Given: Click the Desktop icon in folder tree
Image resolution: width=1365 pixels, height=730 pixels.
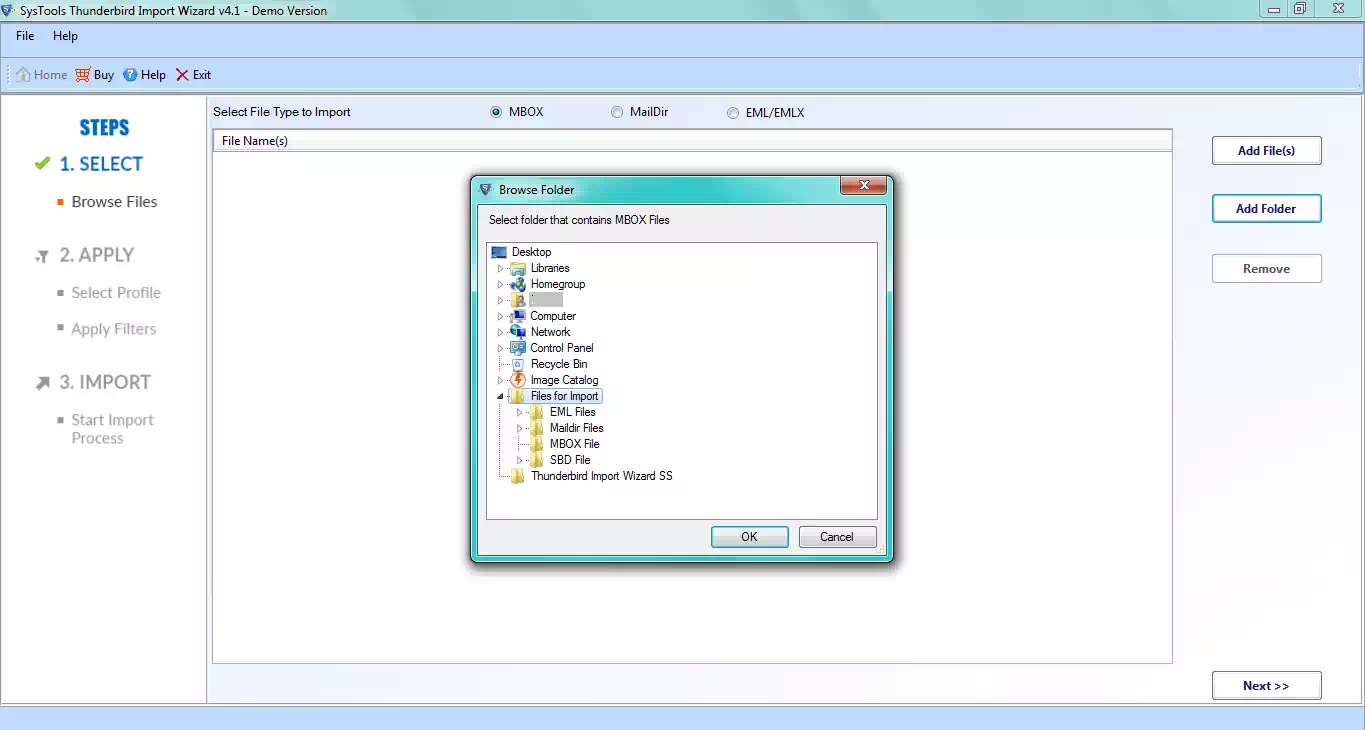Looking at the screenshot, I should (500, 252).
